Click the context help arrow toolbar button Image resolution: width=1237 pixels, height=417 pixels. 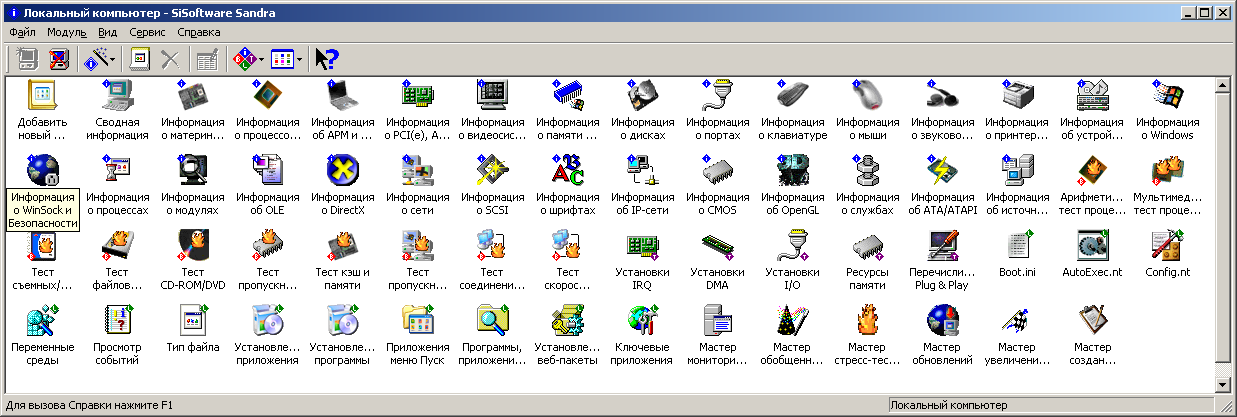[x=326, y=59]
